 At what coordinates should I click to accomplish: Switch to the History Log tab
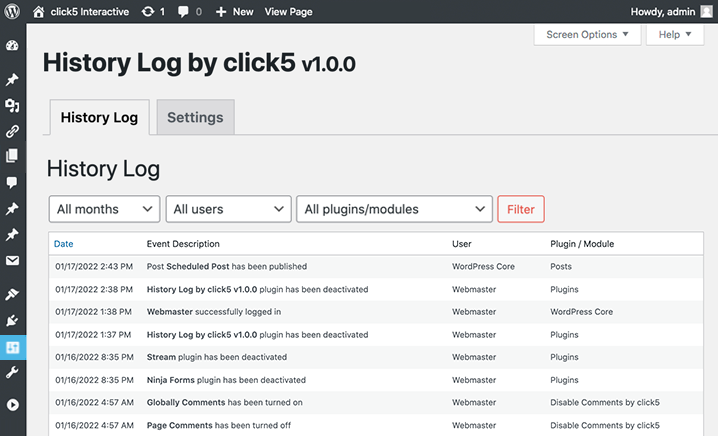click(x=99, y=117)
